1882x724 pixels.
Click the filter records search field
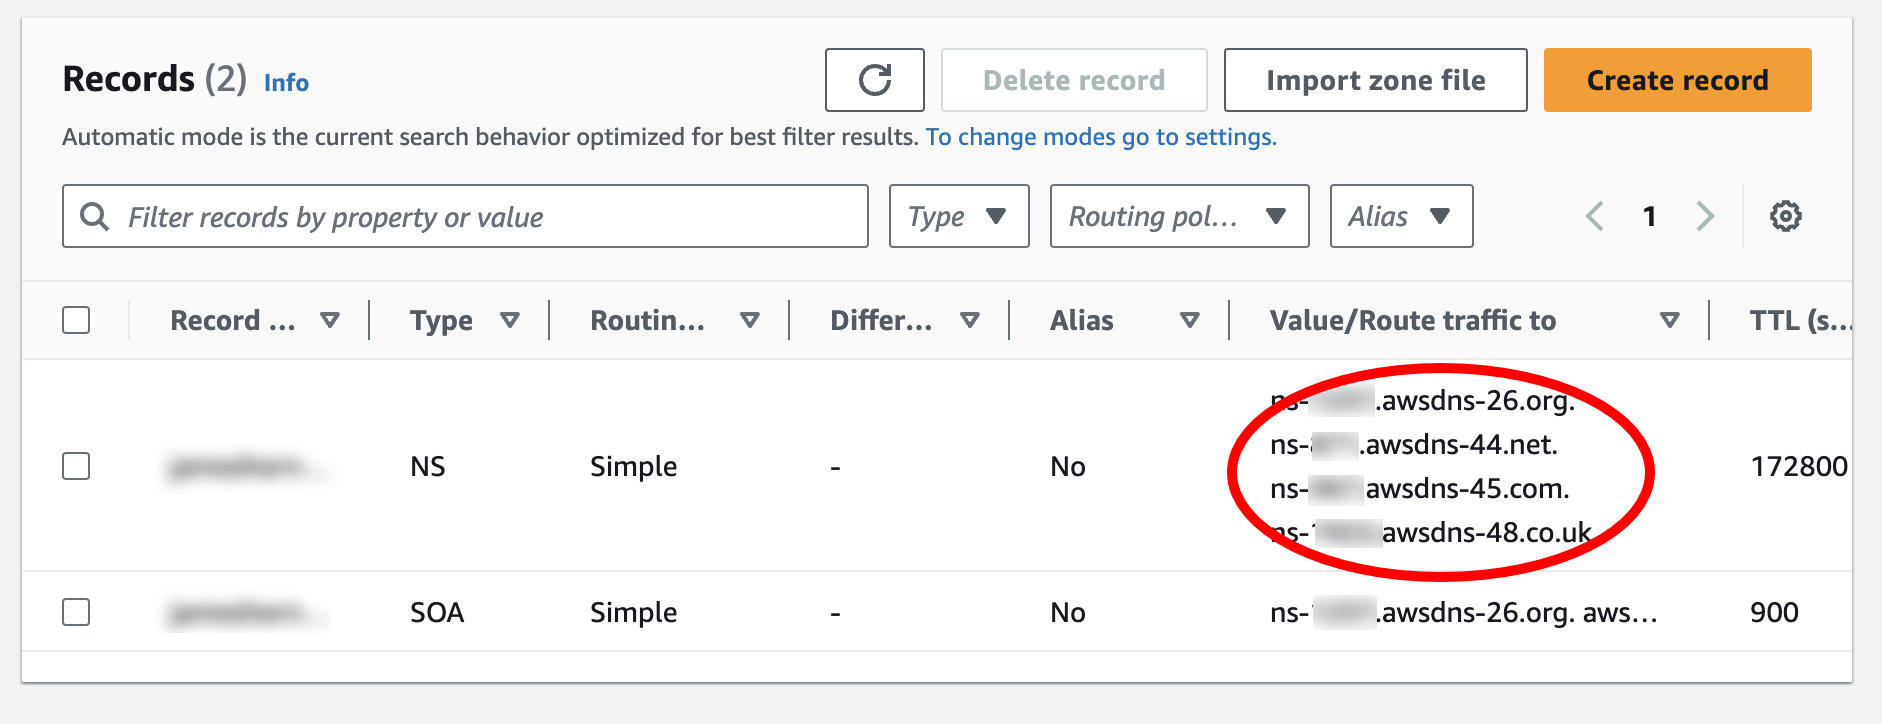click(465, 216)
